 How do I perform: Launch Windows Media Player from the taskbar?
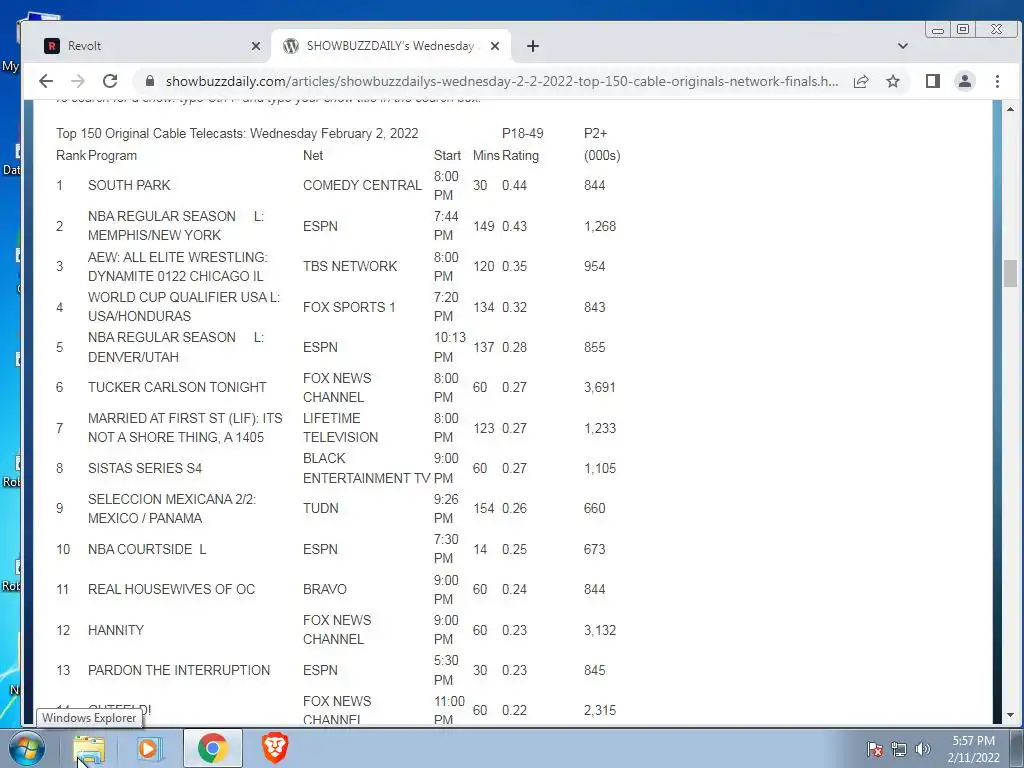[149, 748]
